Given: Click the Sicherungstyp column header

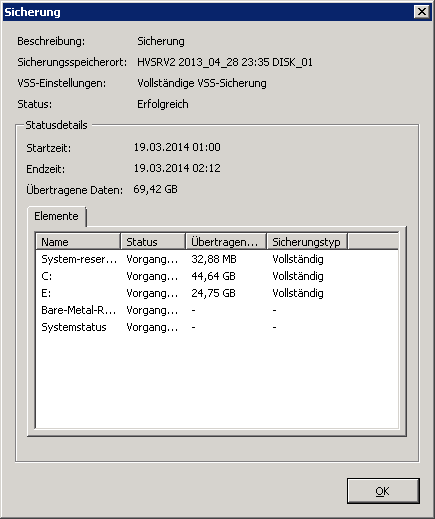Looking at the screenshot, I should [x=307, y=242].
